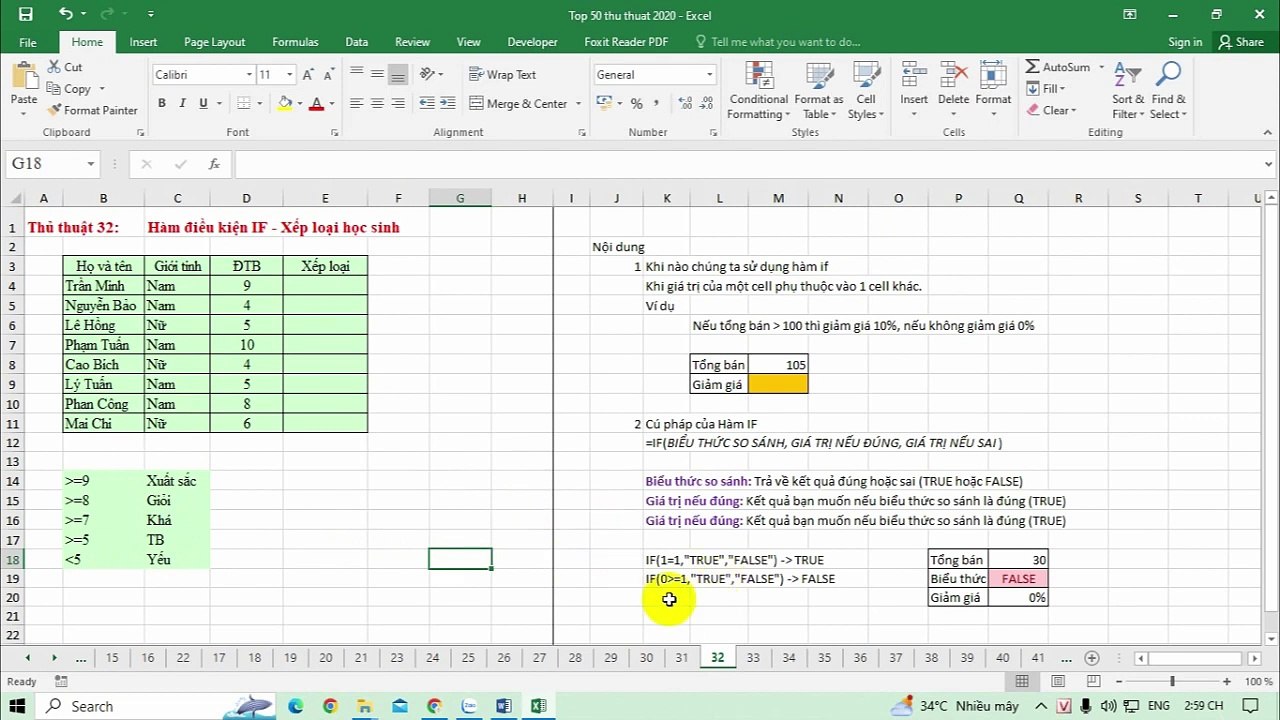Click the Find & Select button

click(x=1168, y=91)
